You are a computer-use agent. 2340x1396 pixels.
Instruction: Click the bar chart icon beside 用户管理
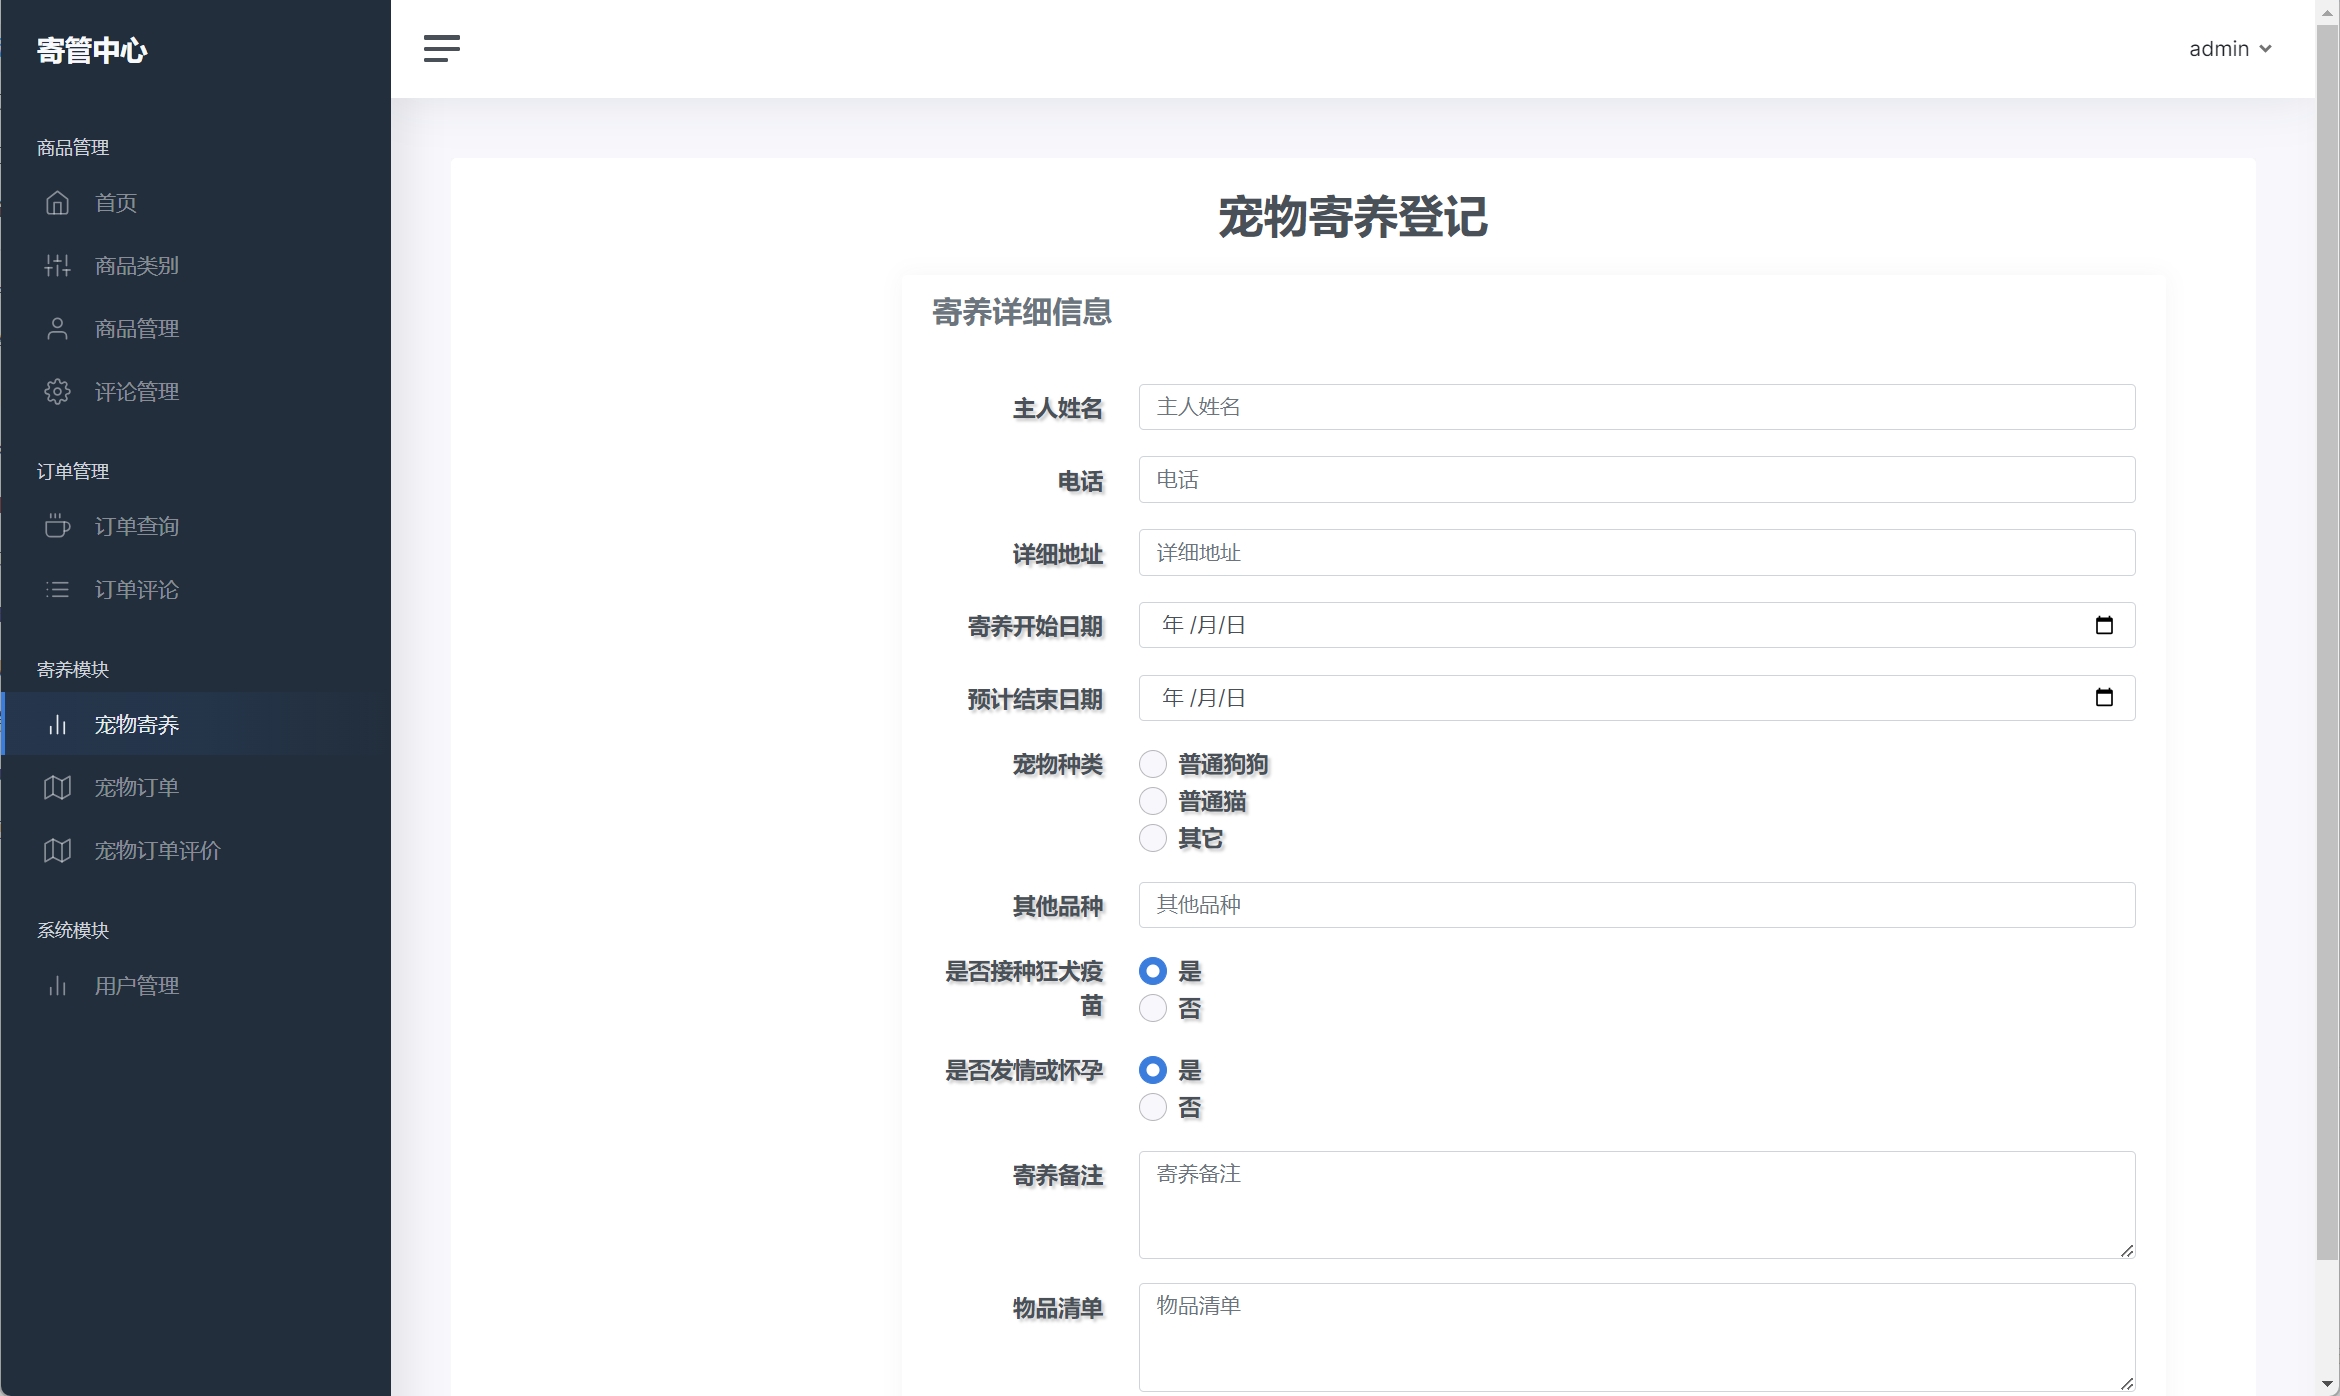[x=57, y=986]
